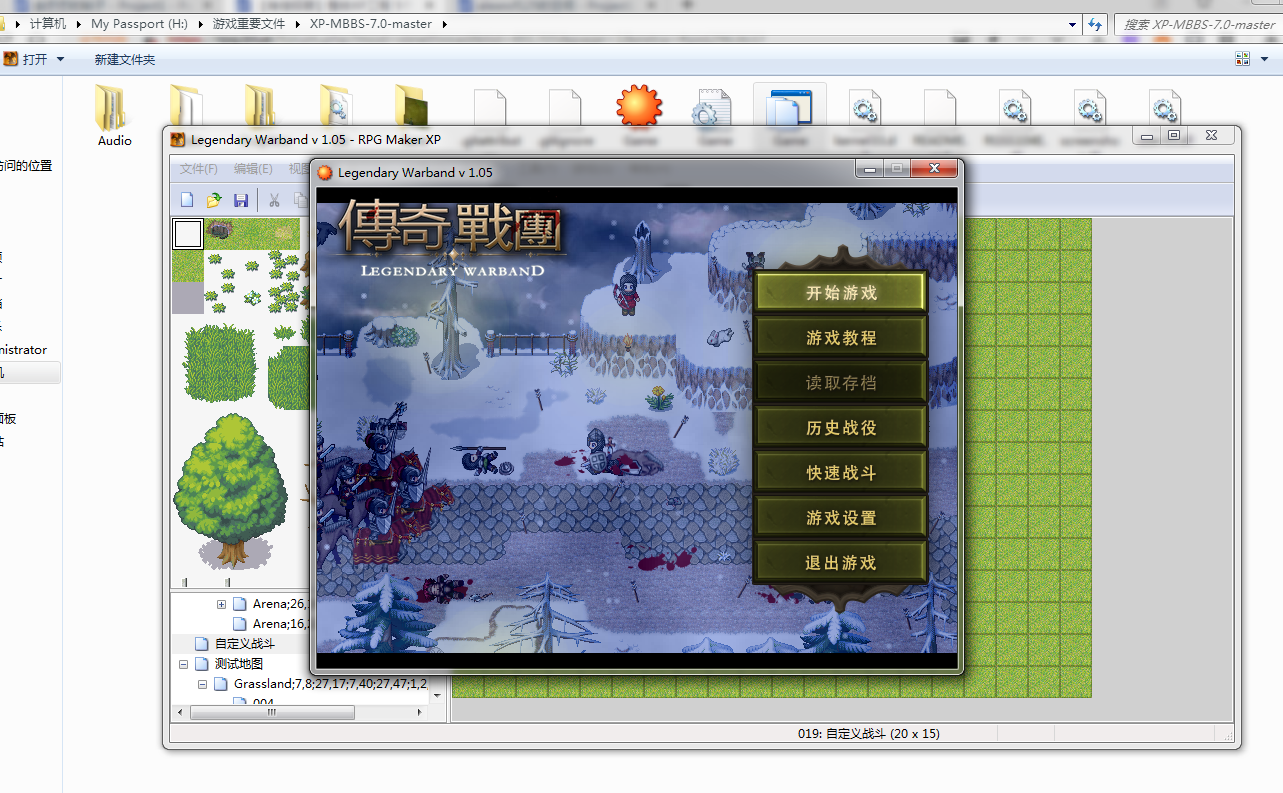Screen dimensions: 1283x793
Task: Click the 游戏重要文件 breadcrumb segment
Action: (249, 24)
